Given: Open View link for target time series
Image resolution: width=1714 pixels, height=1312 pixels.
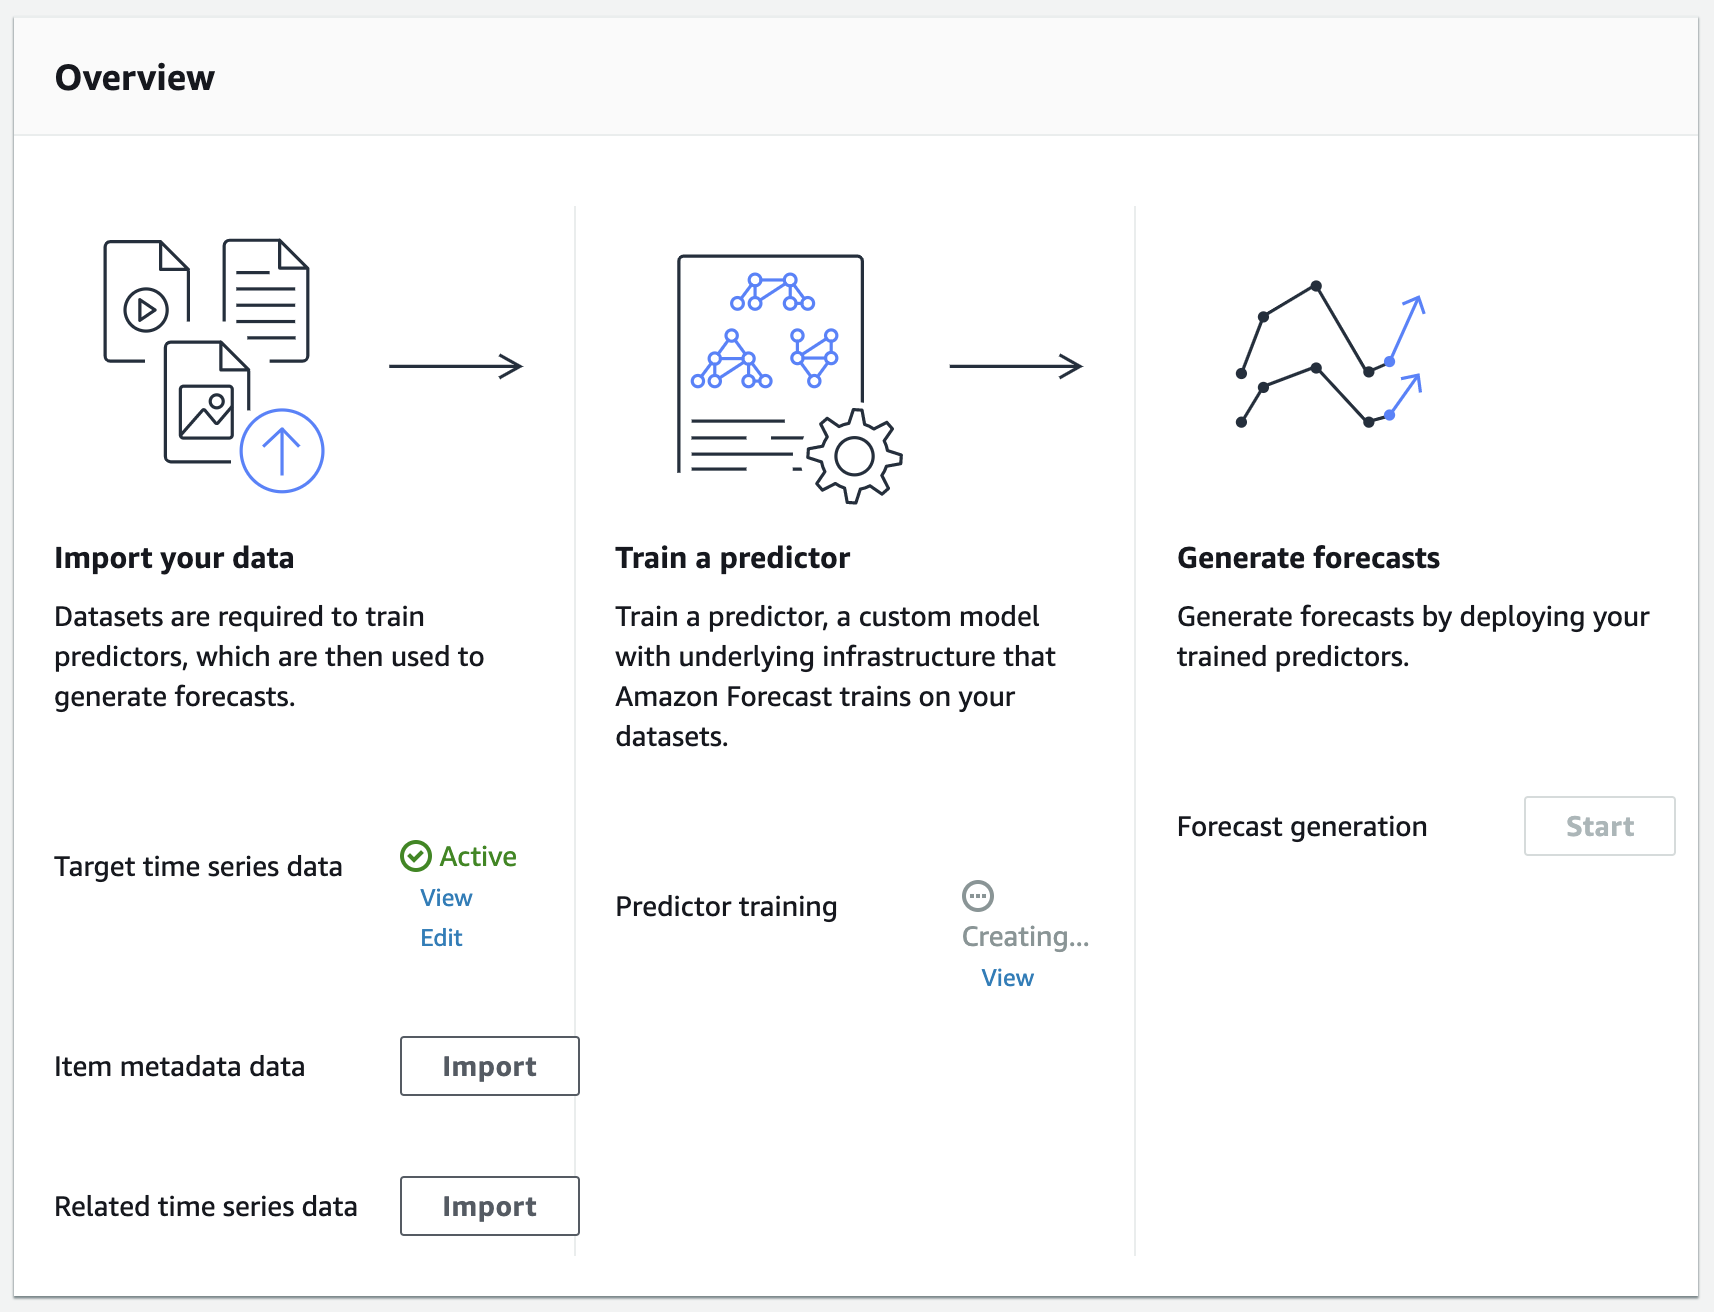Looking at the screenshot, I should [446, 898].
